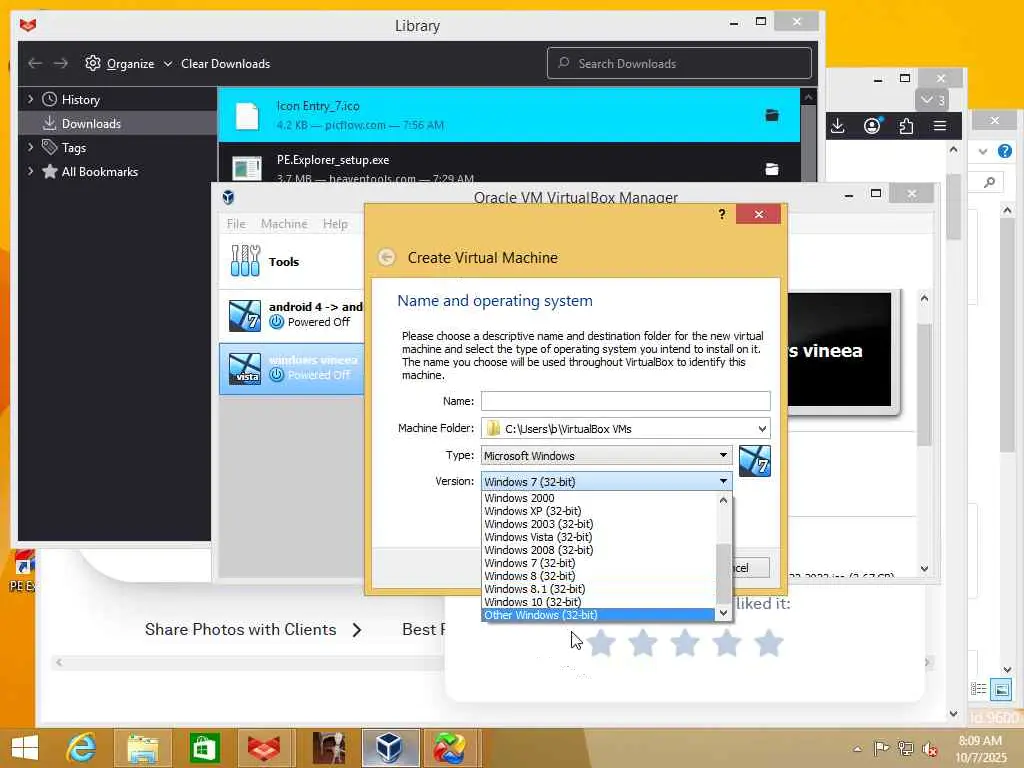The image size is (1024, 768).
Task: Open the Windows Start button
Action: click(25, 748)
